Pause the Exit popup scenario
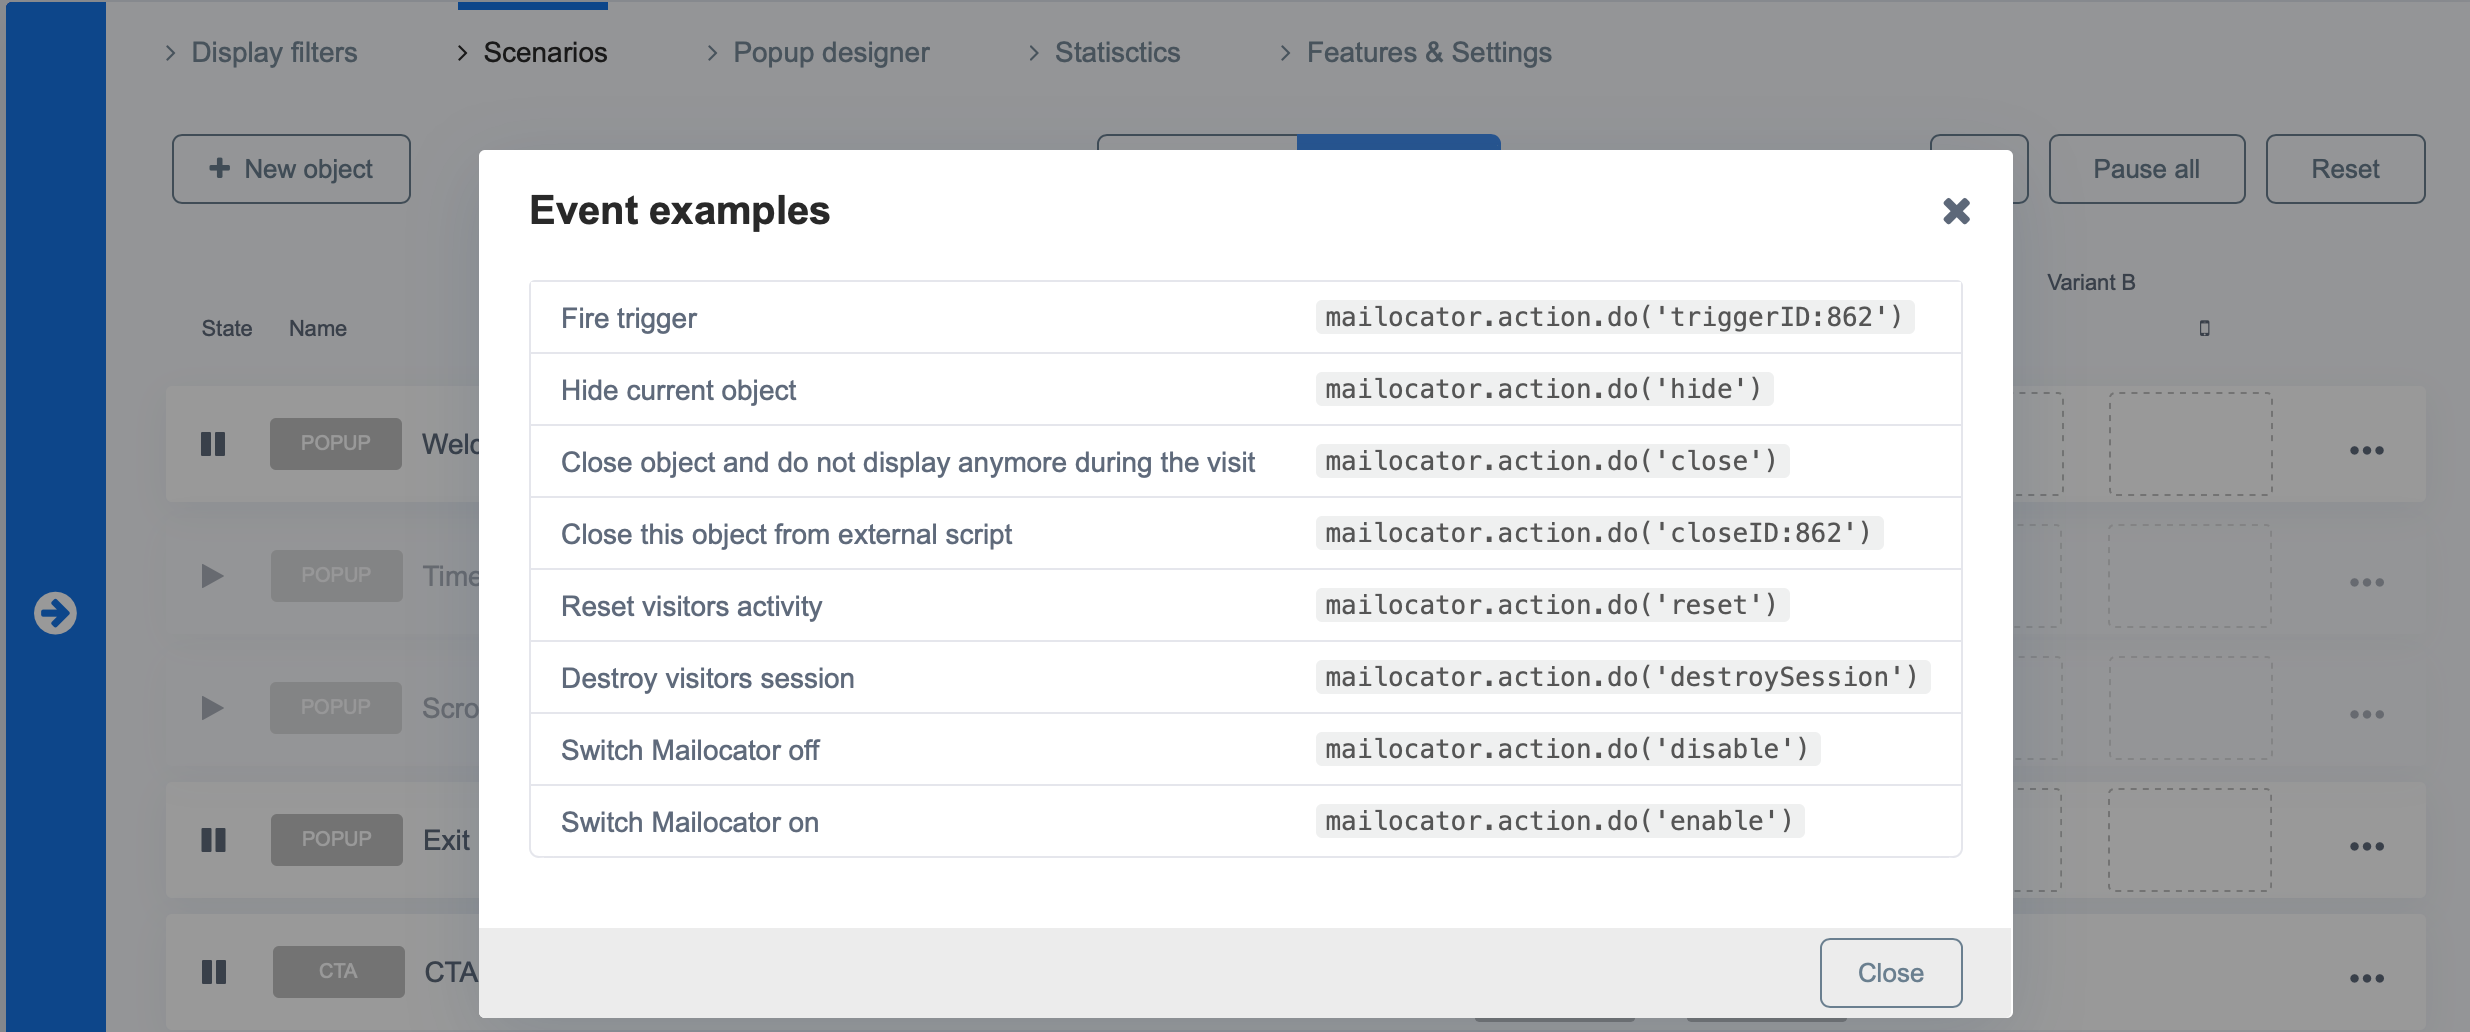 click(213, 840)
